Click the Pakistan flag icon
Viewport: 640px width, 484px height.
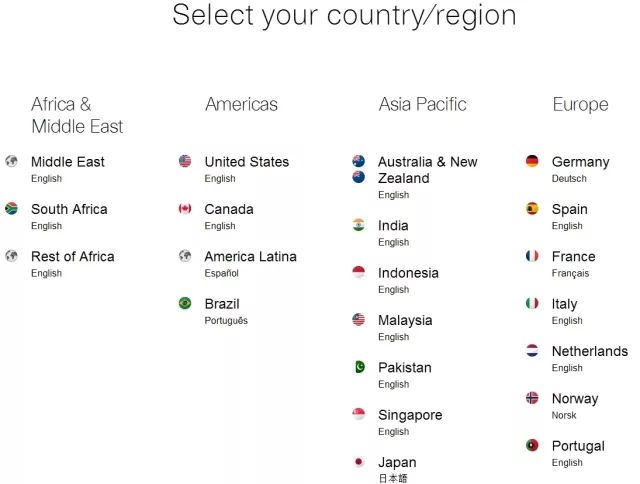tap(359, 367)
